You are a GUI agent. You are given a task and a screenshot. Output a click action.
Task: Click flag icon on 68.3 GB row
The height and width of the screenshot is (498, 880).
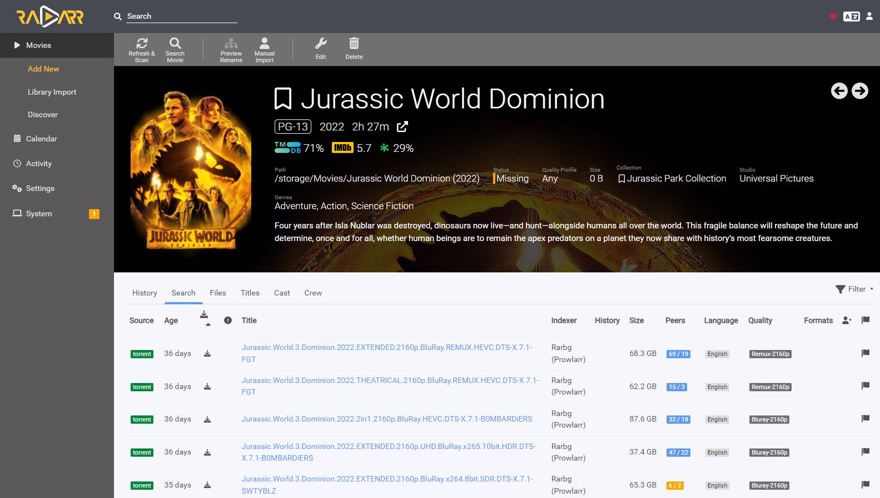865,353
